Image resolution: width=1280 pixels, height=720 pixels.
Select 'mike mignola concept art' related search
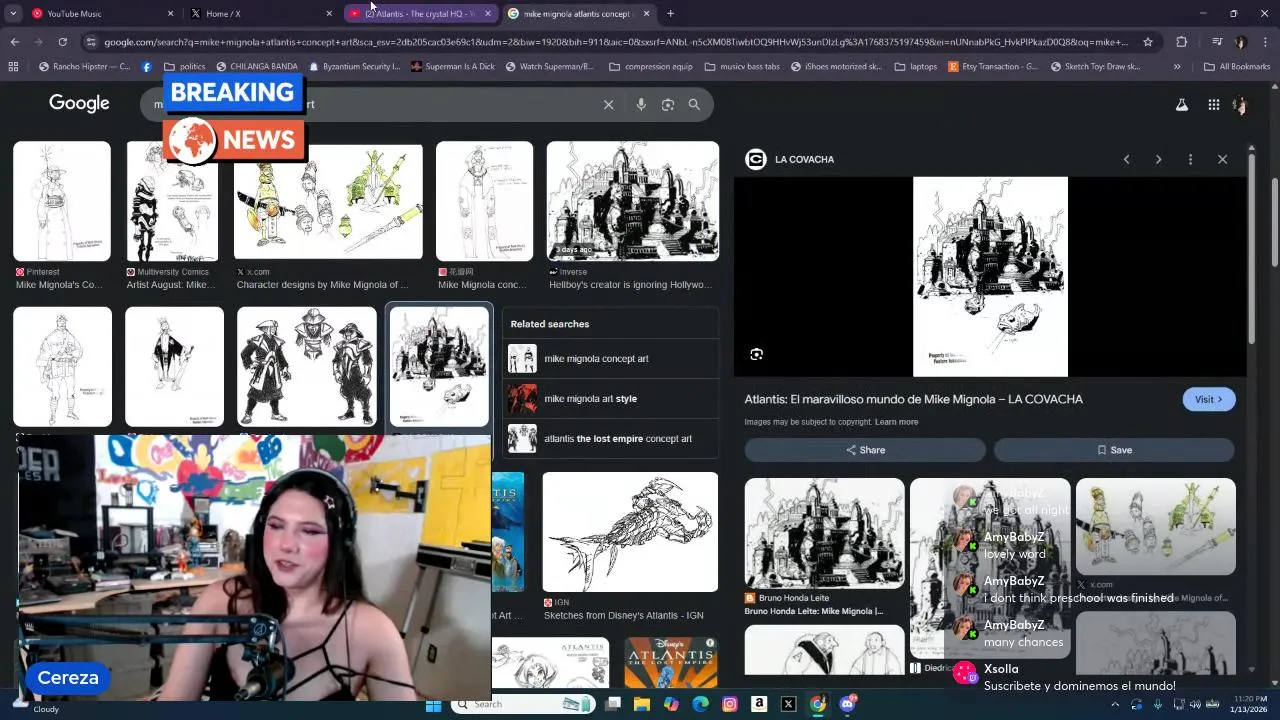pos(611,359)
